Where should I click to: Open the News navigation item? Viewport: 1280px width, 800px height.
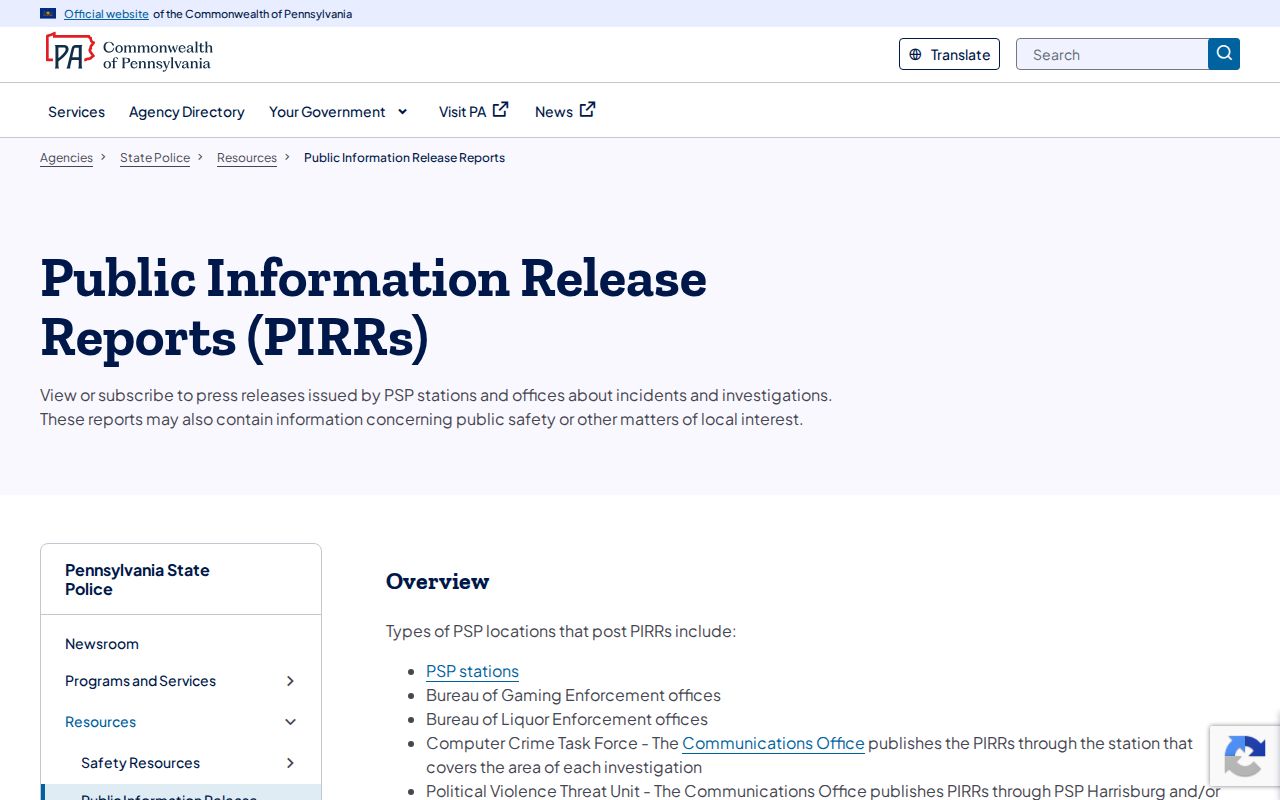point(554,112)
